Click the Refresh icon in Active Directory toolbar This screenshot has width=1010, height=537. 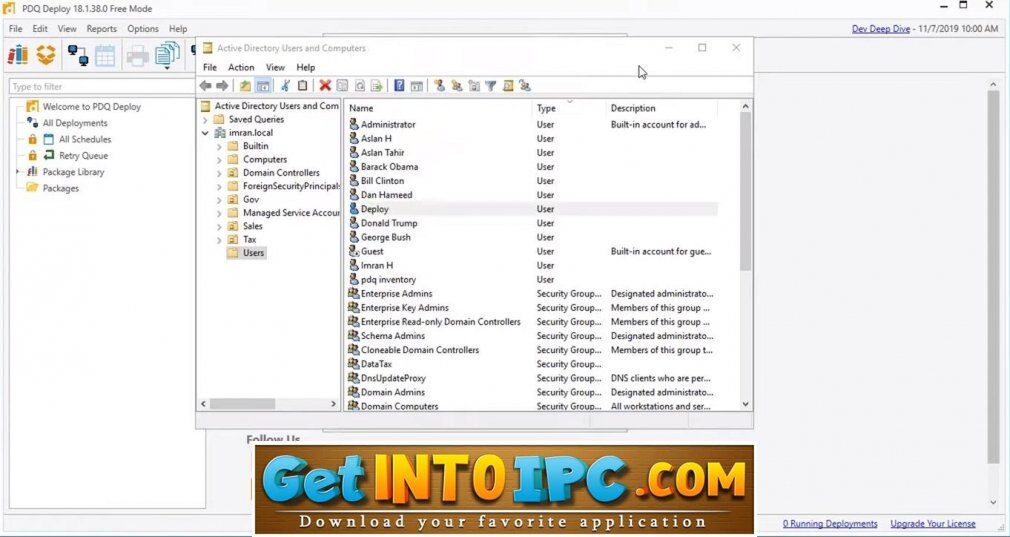coord(359,86)
